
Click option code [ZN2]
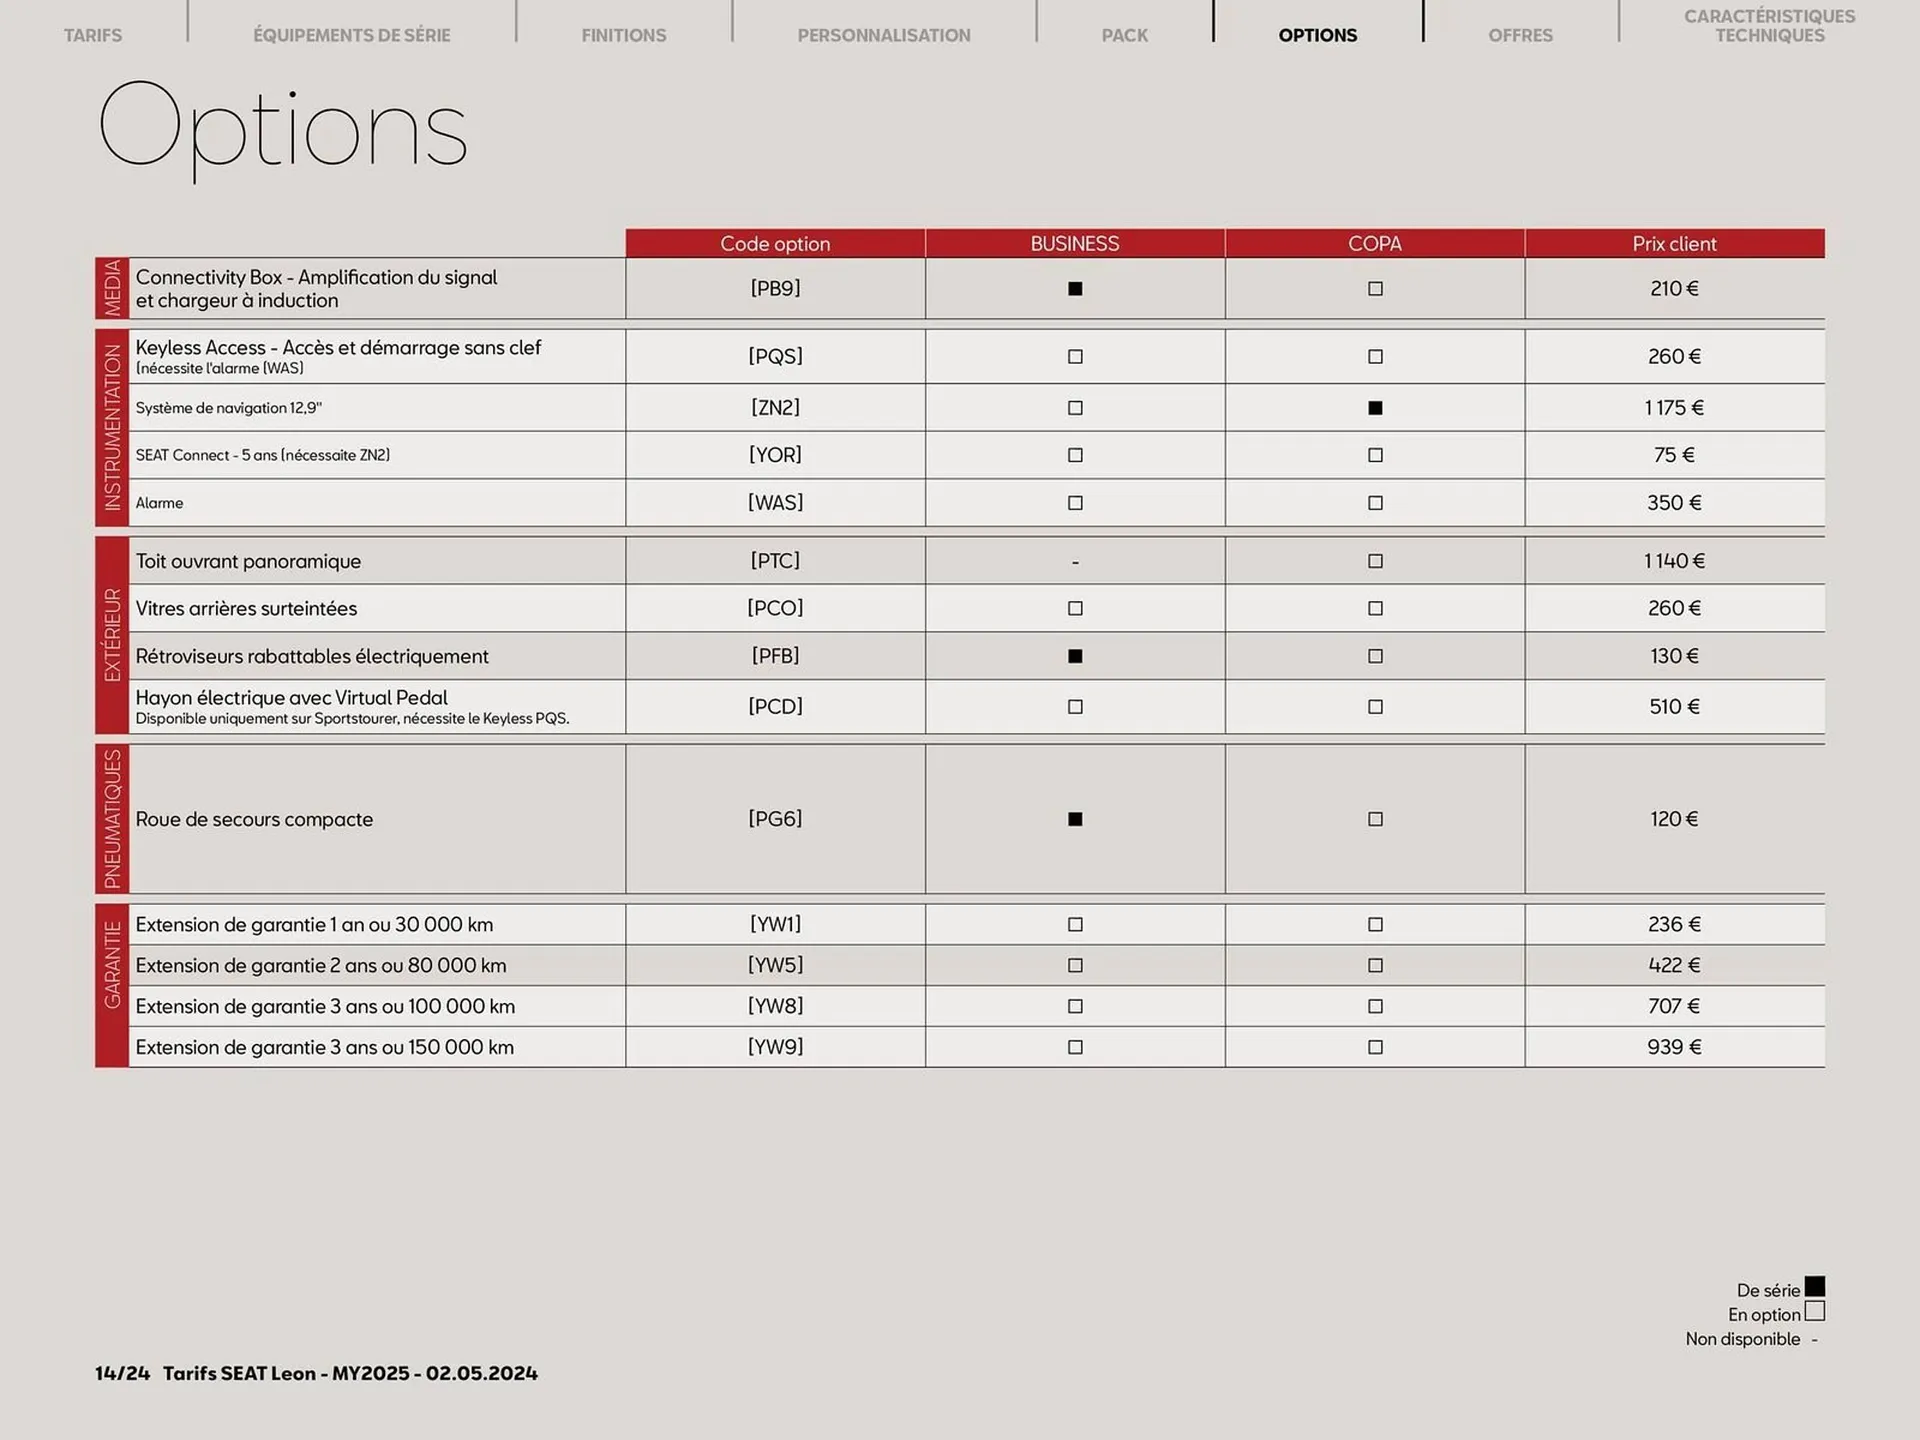775,408
